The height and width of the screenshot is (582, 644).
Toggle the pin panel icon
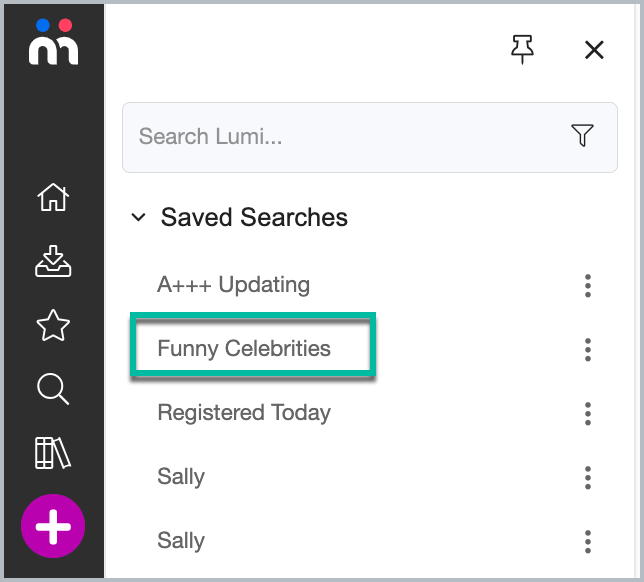pos(522,50)
